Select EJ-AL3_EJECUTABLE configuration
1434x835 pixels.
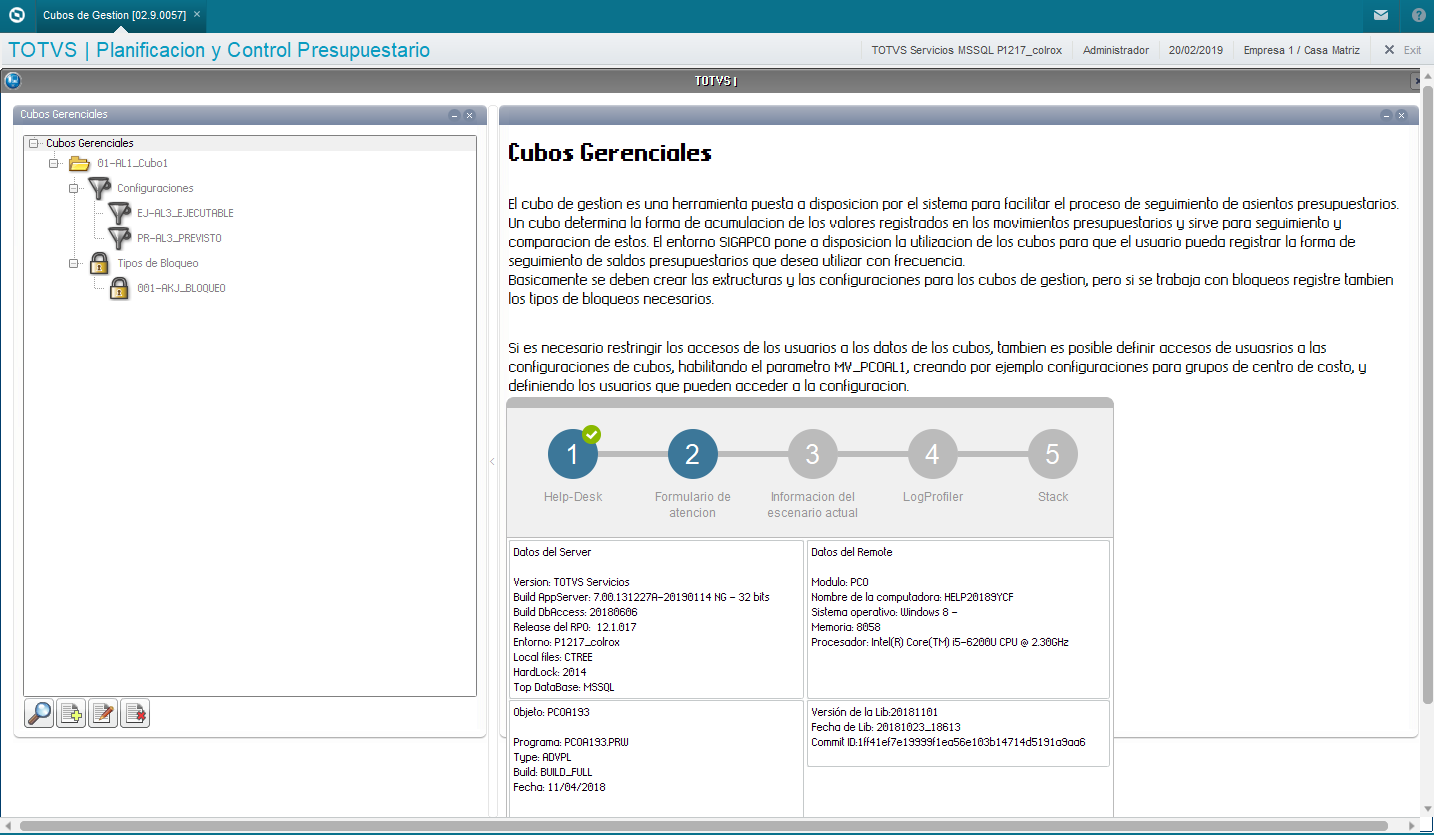[185, 213]
